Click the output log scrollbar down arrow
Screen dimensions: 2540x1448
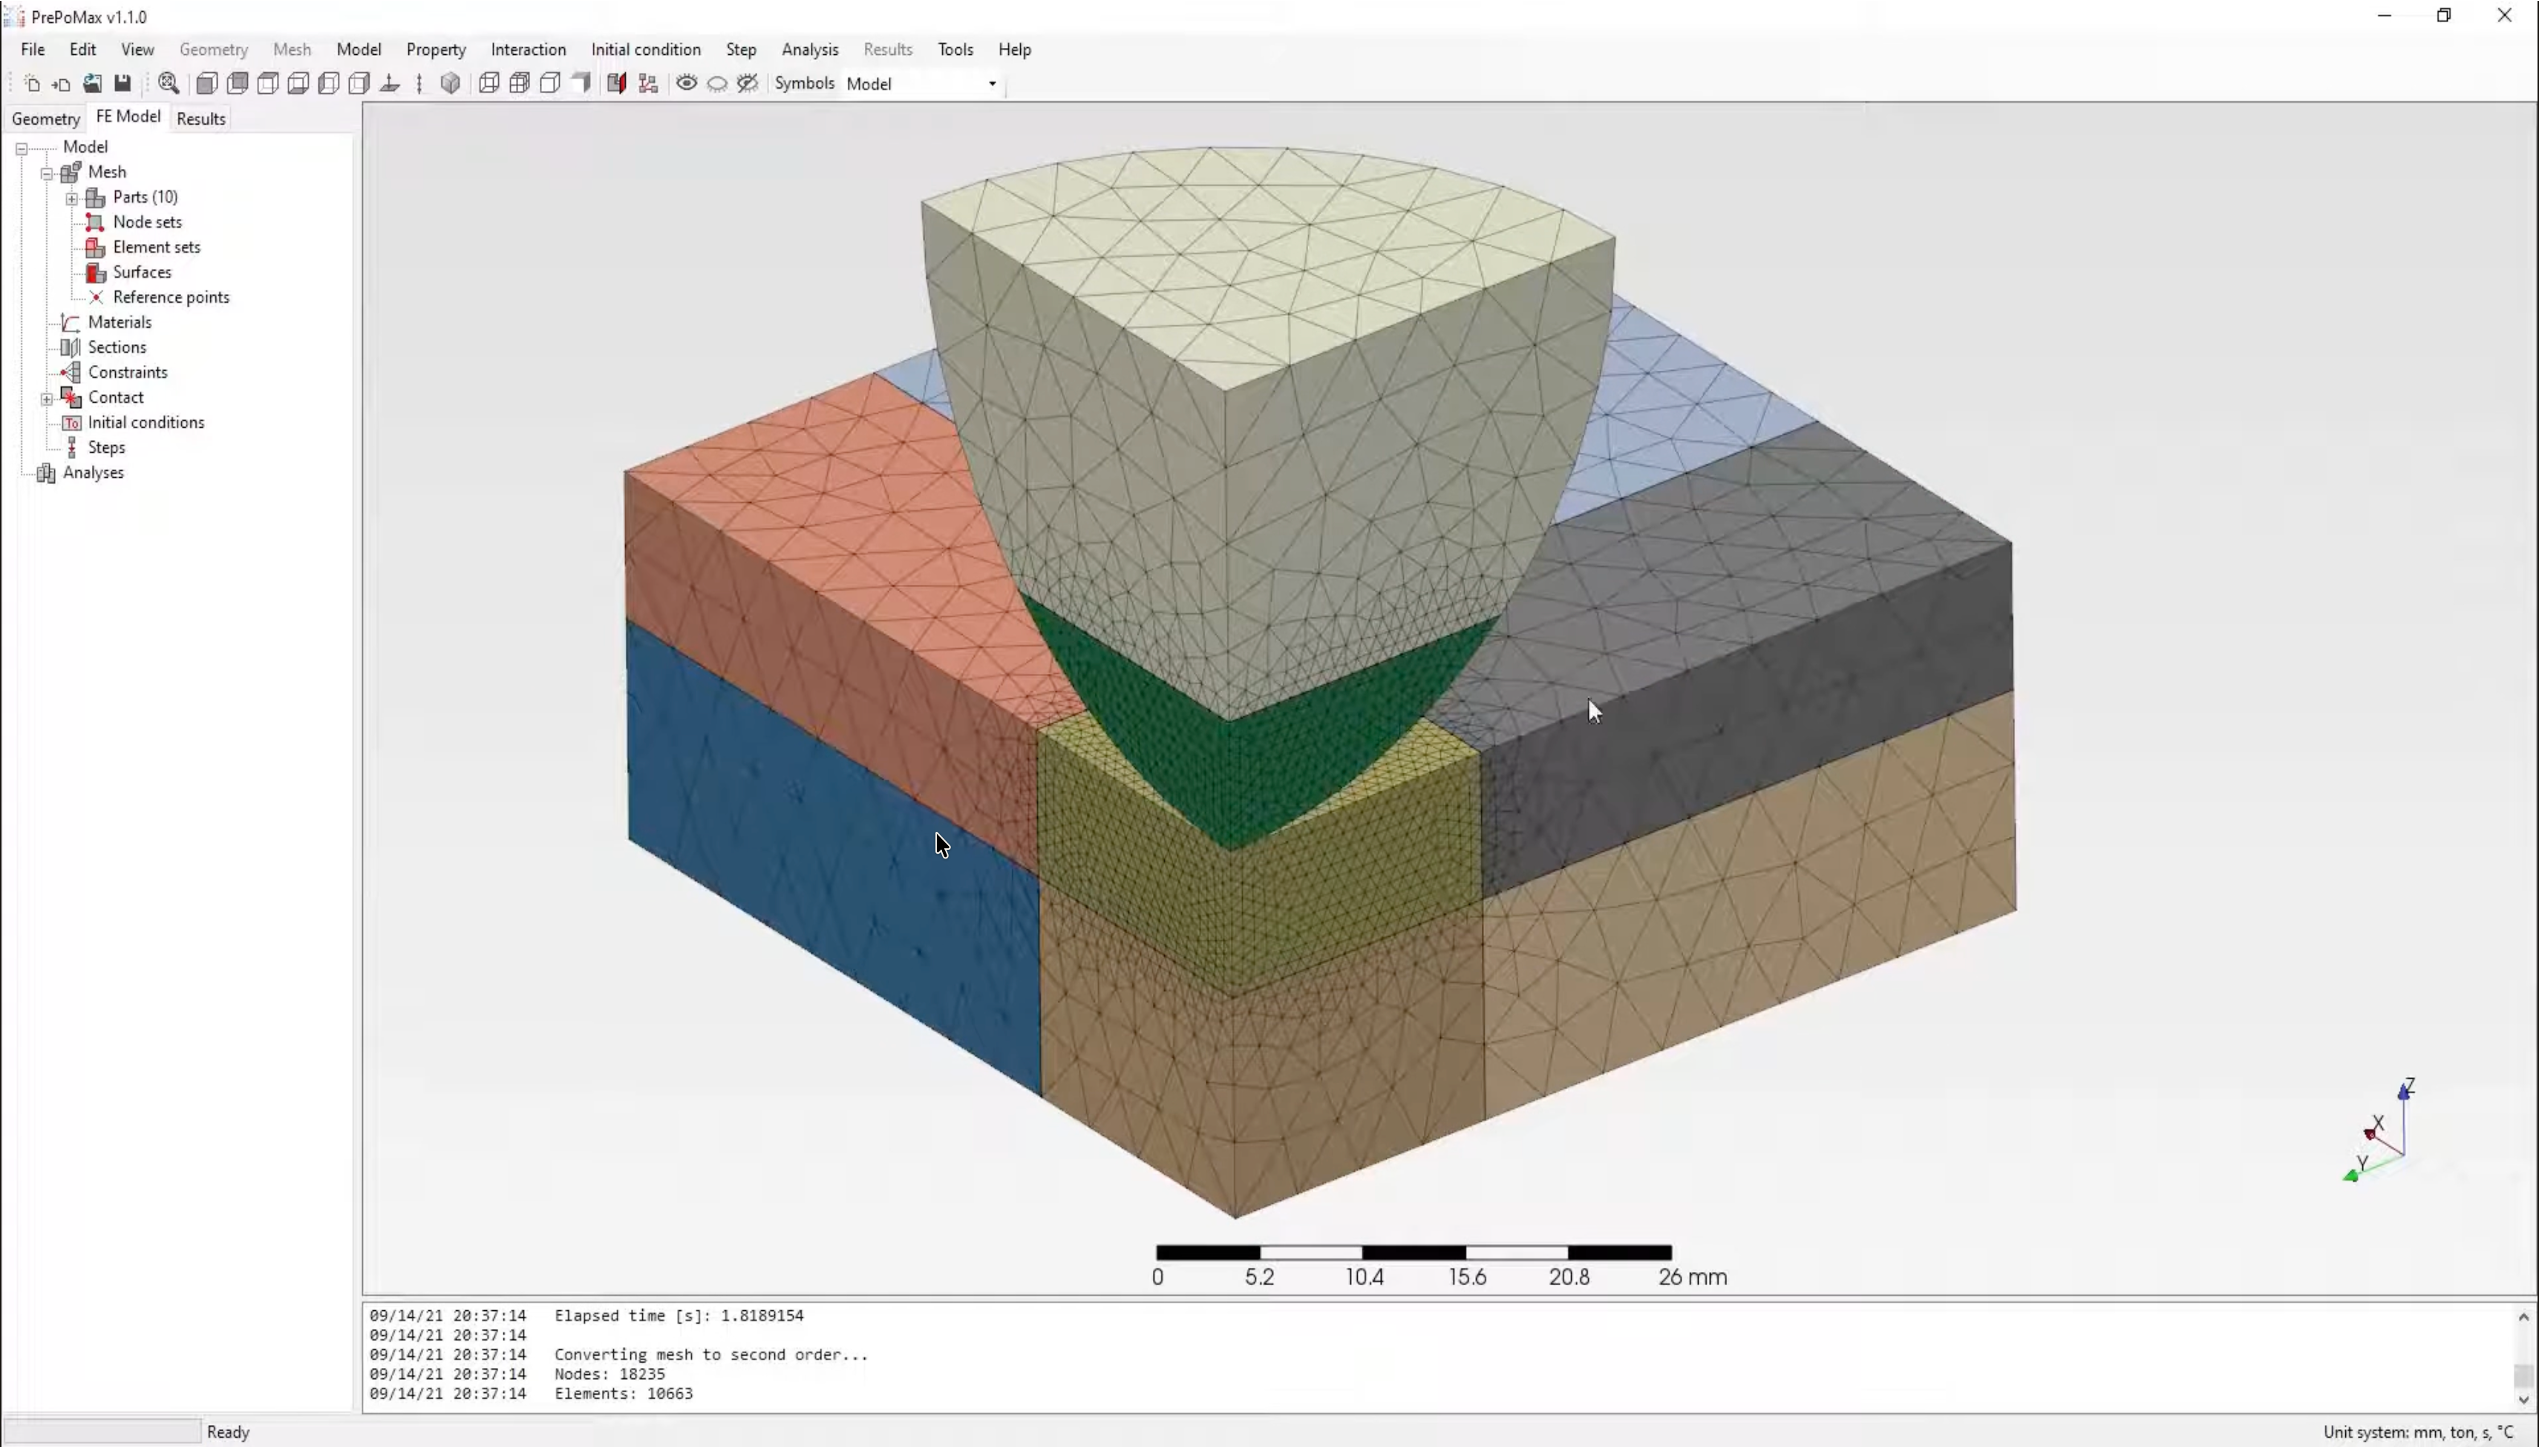pyautogui.click(x=2523, y=1400)
